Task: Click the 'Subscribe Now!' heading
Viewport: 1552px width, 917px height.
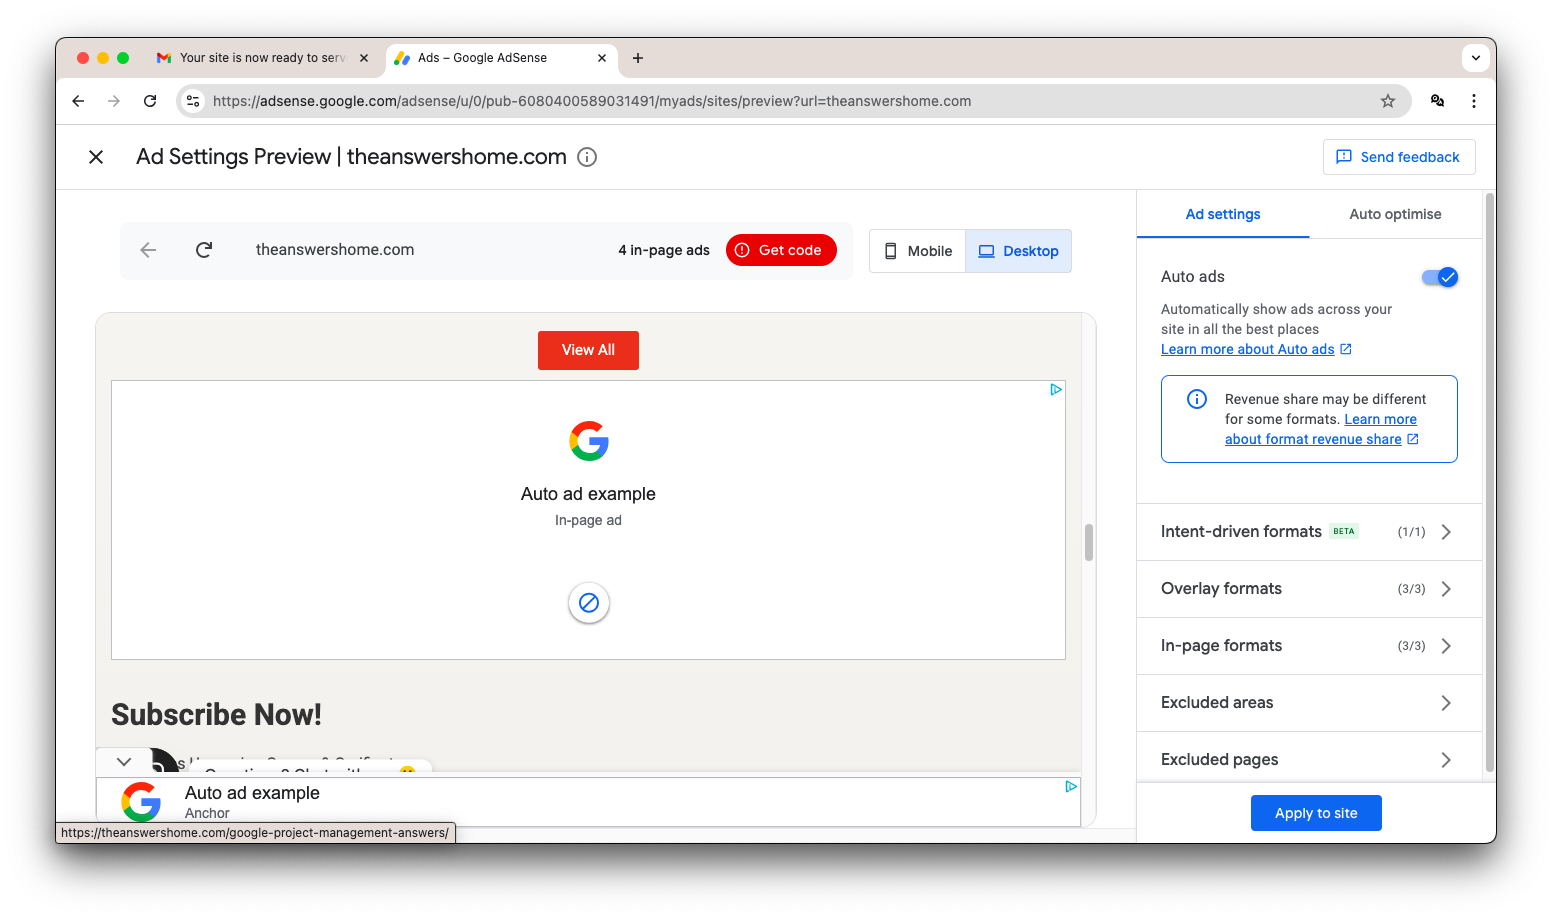Action: (216, 715)
